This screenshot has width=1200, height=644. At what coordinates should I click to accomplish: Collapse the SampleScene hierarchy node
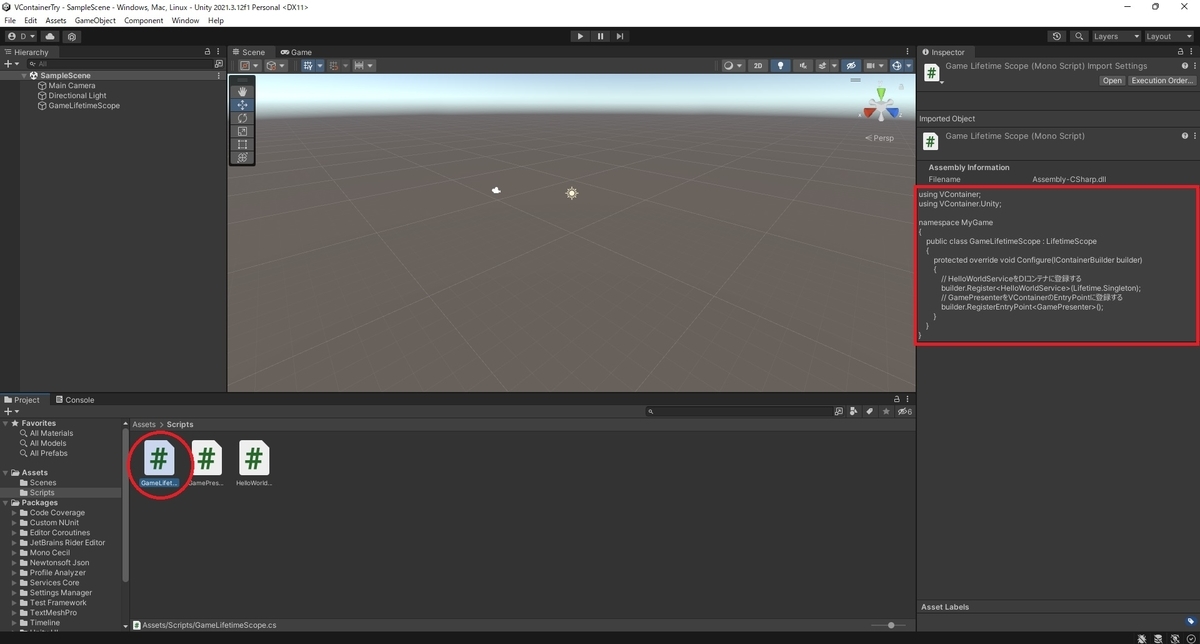pos(24,76)
